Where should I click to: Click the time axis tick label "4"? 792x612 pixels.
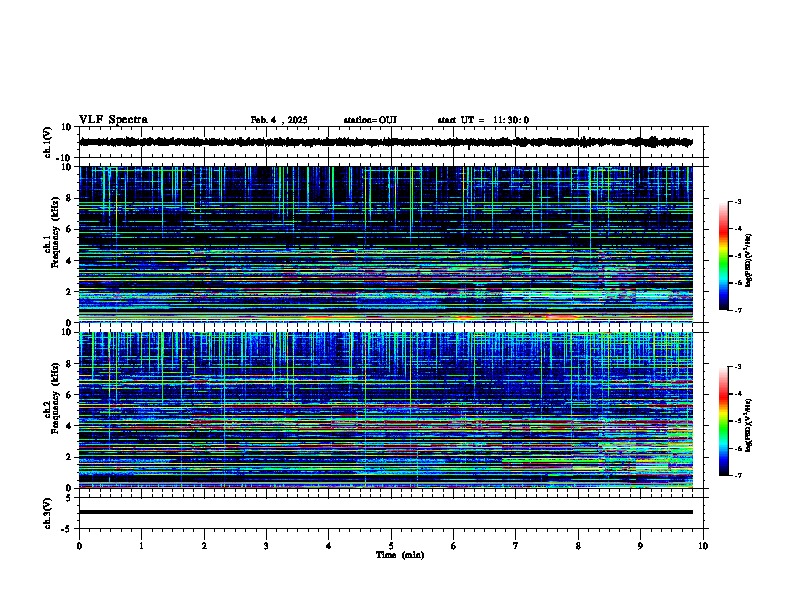(x=329, y=546)
